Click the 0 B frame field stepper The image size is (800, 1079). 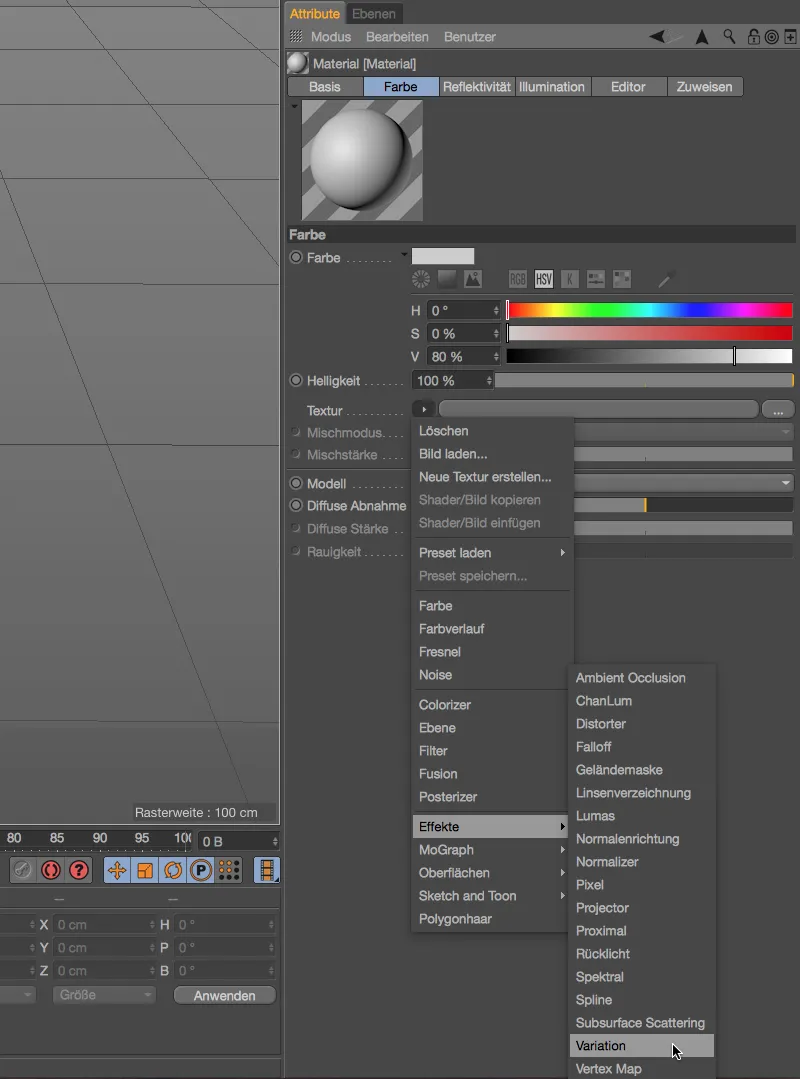(x=275, y=842)
